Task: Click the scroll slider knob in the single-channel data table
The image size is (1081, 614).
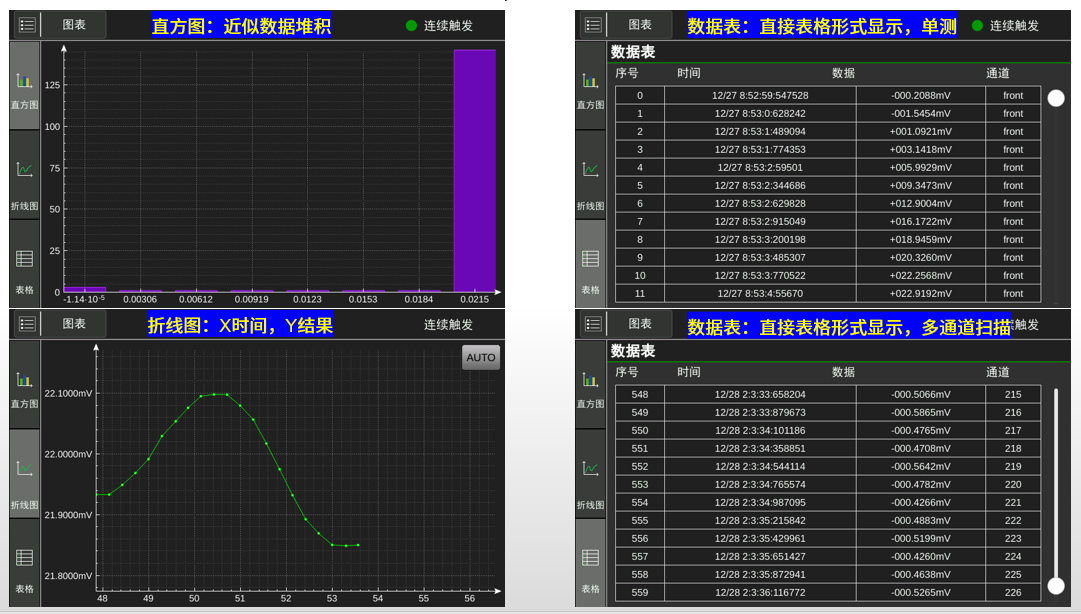Action: pyautogui.click(x=1056, y=98)
